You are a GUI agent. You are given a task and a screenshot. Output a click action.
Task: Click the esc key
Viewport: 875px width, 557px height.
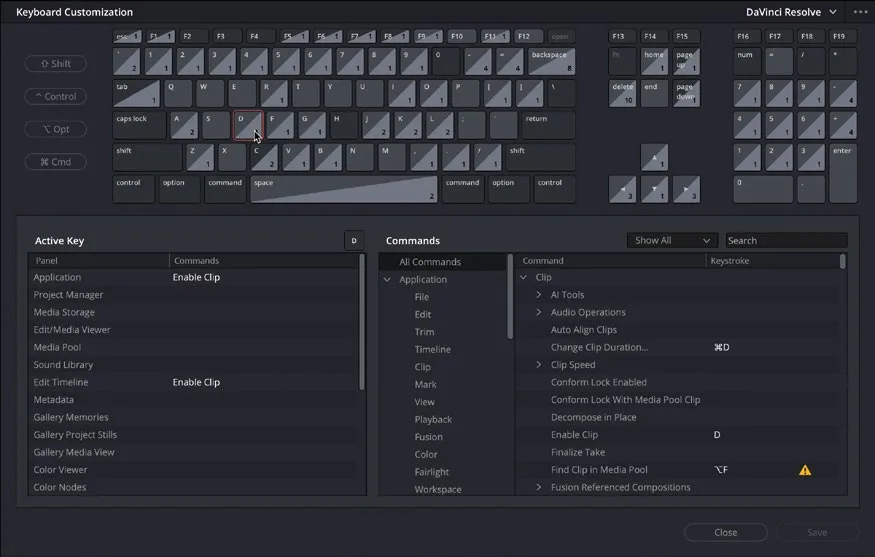[127, 36]
